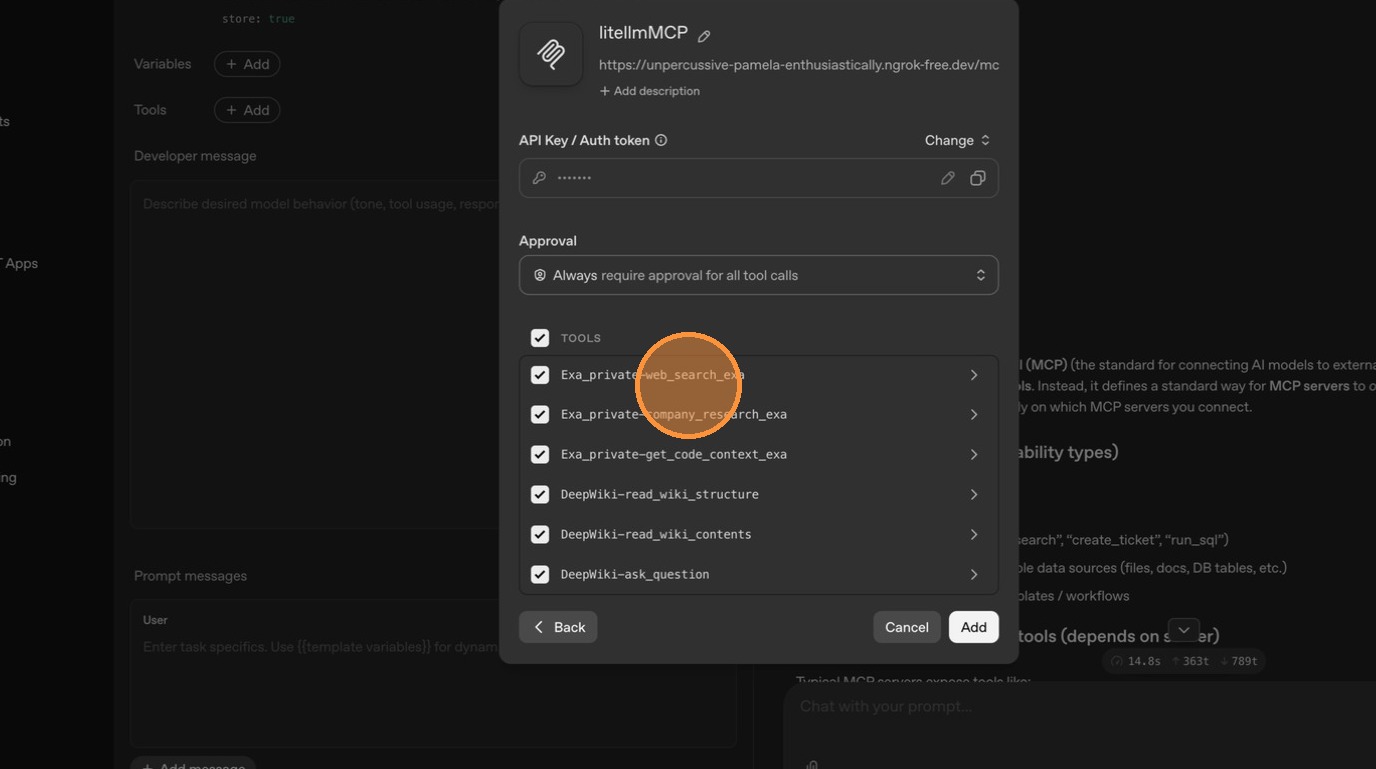This screenshot has height=769, width=1376.
Task: Copy the API key token
Action: click(977, 178)
